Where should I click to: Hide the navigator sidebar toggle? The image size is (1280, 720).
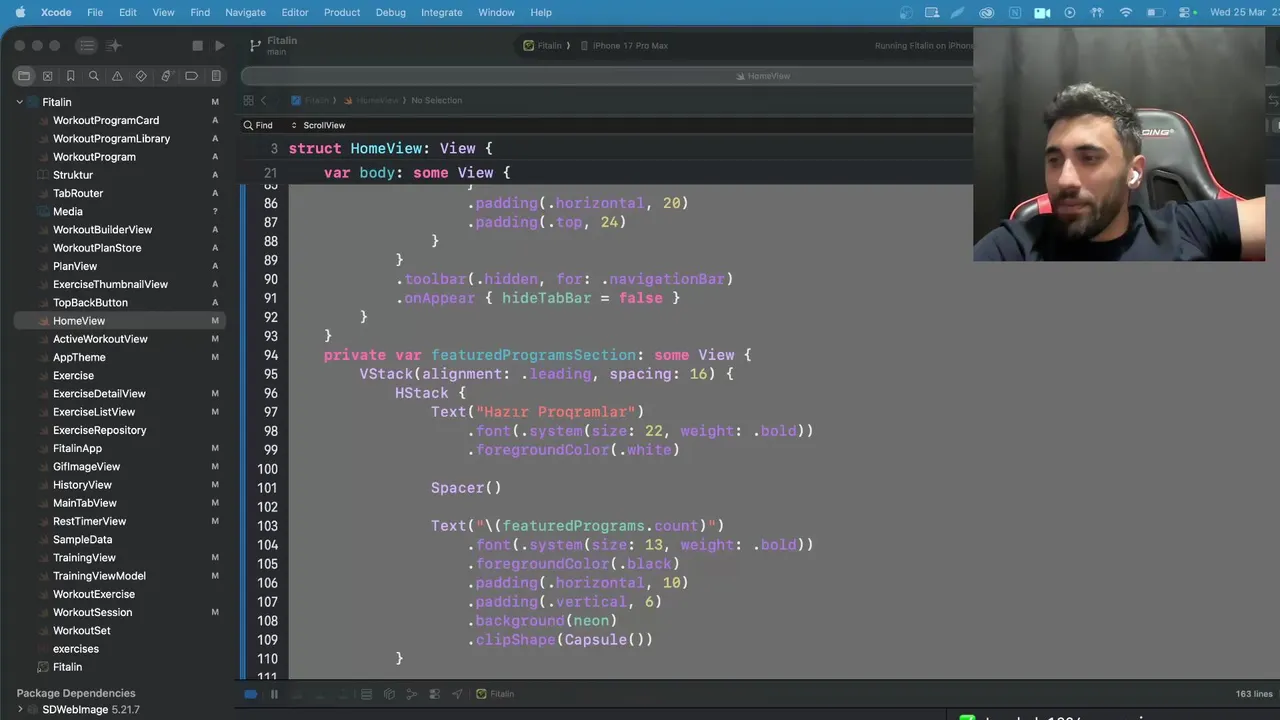87,46
